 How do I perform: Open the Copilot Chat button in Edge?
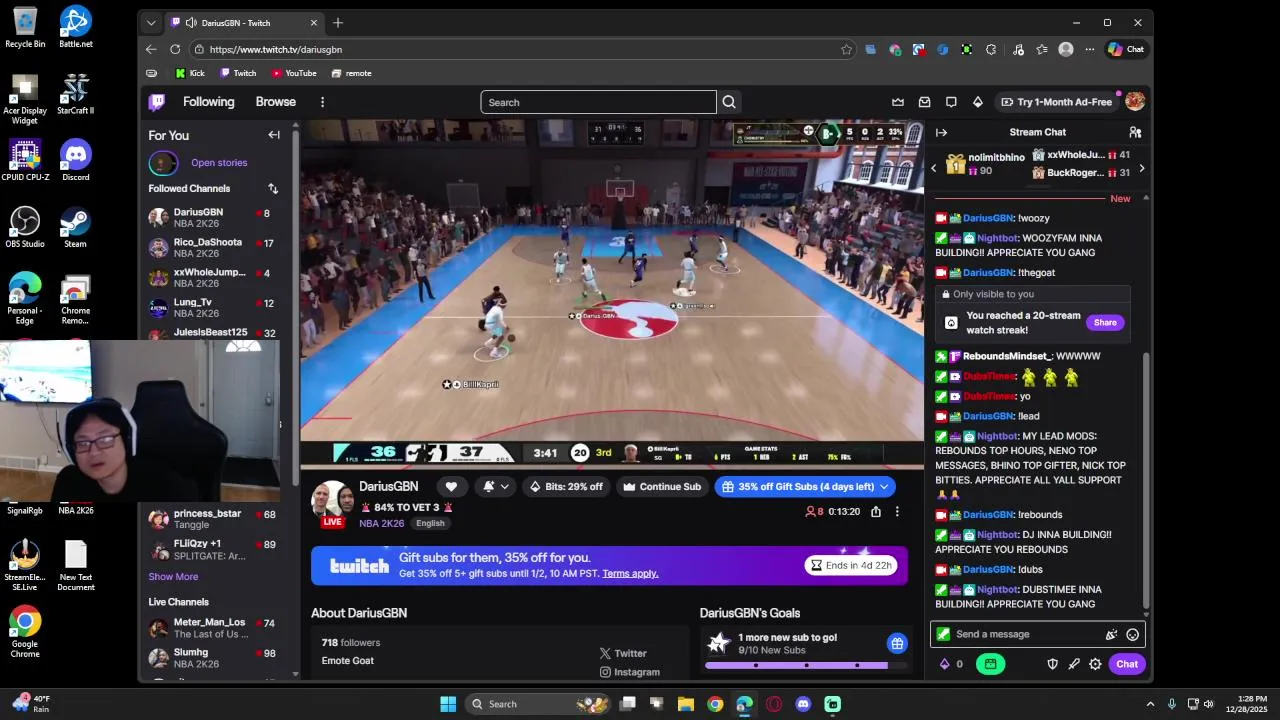(1126, 49)
